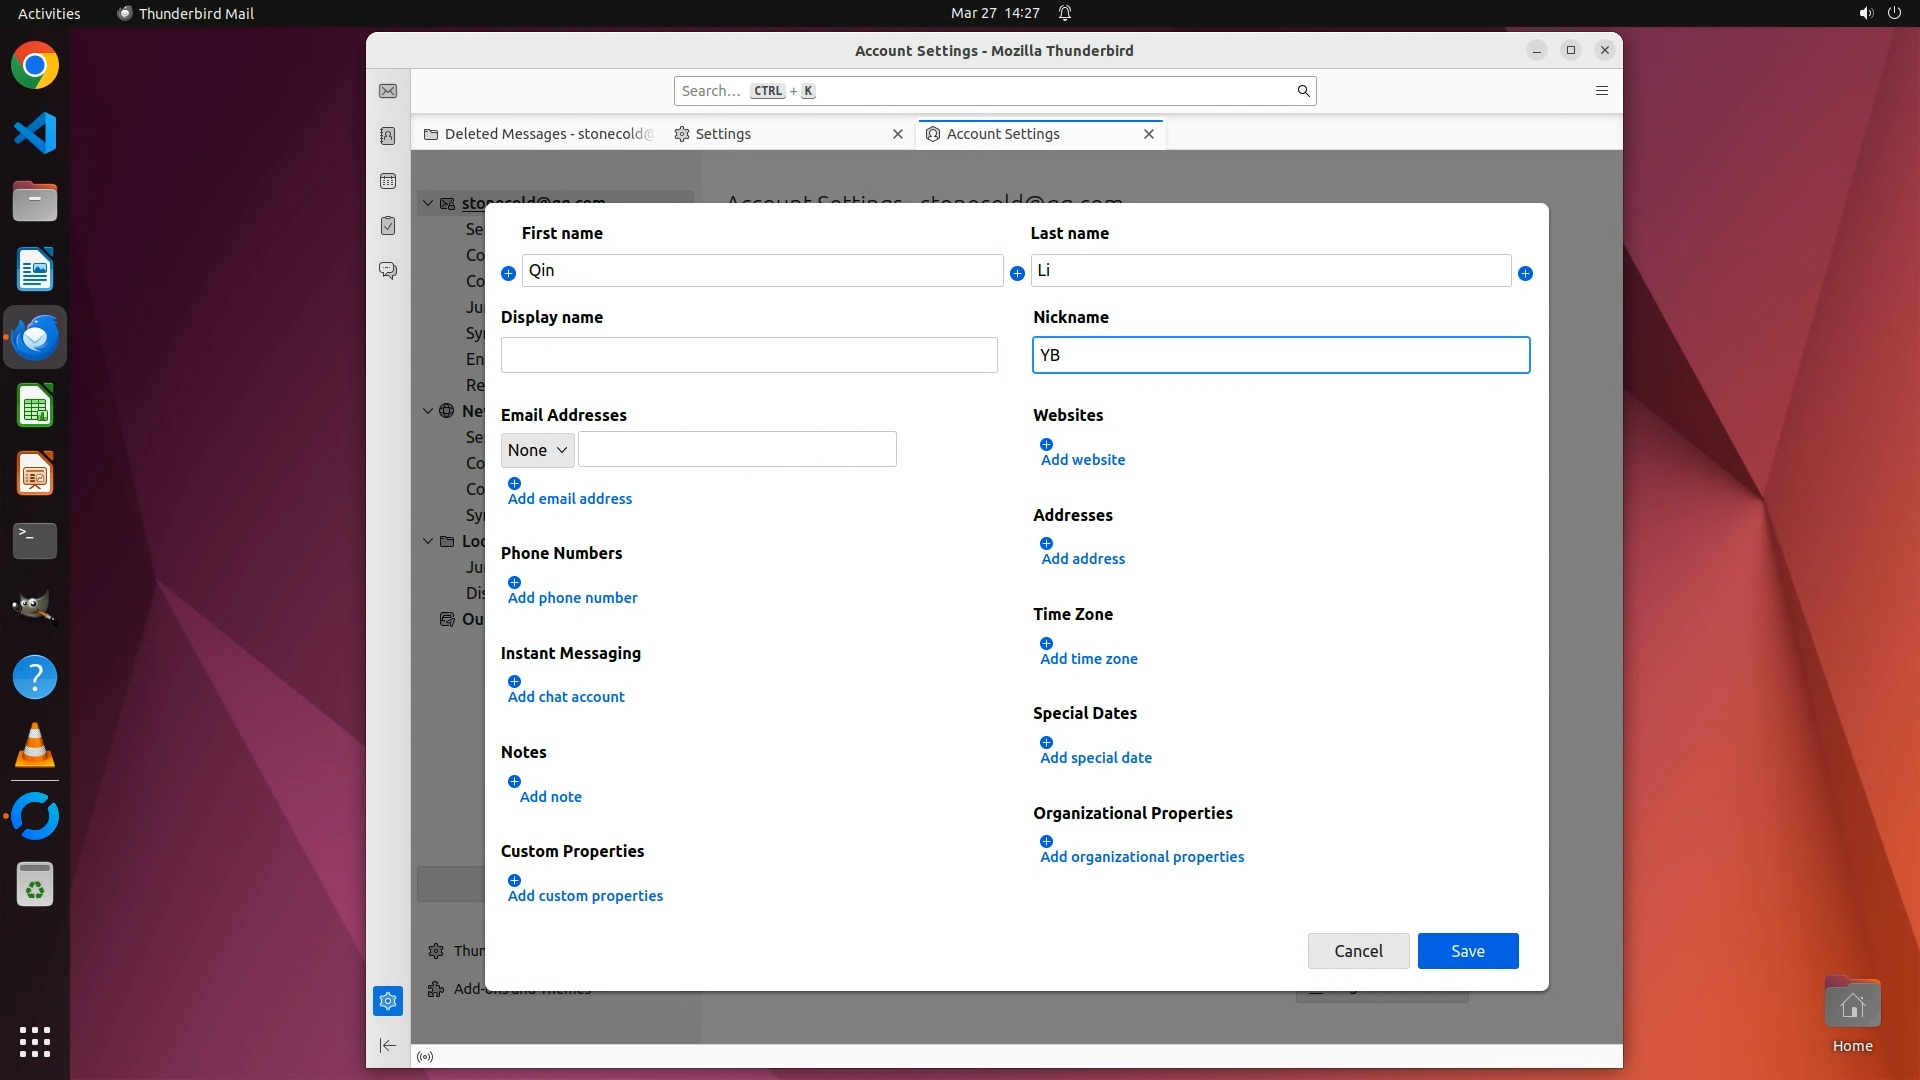Open the email type None dropdown
Viewport: 1920px width, 1080px height.
(x=537, y=450)
